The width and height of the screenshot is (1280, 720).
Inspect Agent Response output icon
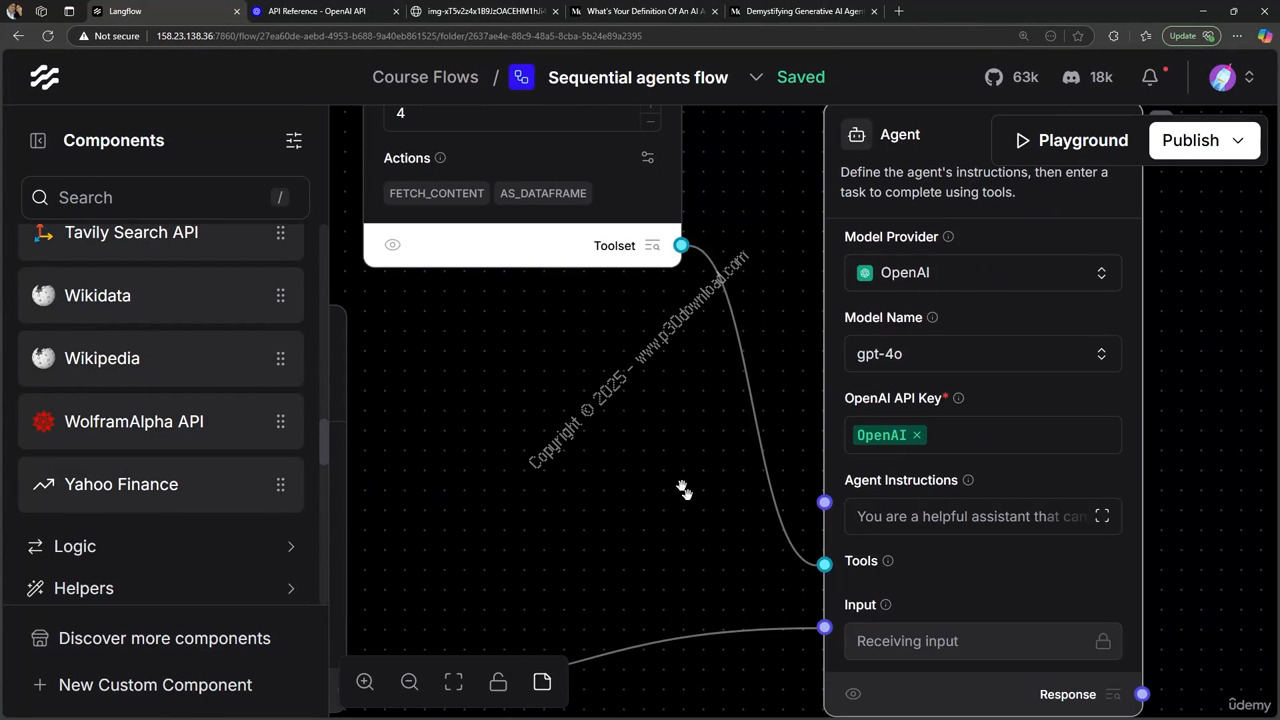click(x=1113, y=695)
